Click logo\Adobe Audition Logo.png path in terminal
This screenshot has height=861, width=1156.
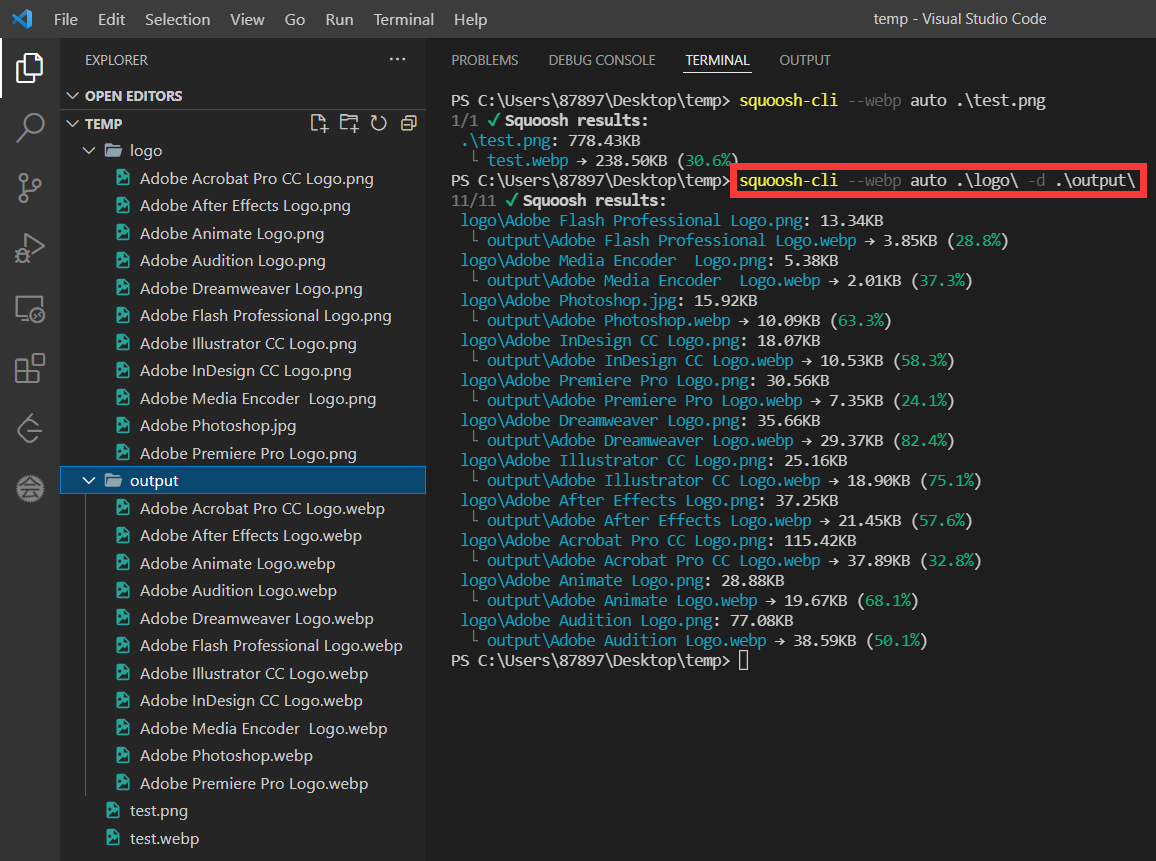pos(586,621)
